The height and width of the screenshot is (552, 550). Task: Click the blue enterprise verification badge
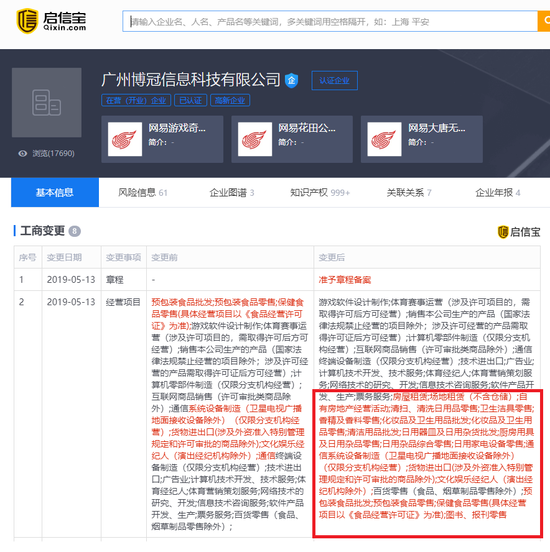[x=292, y=81]
